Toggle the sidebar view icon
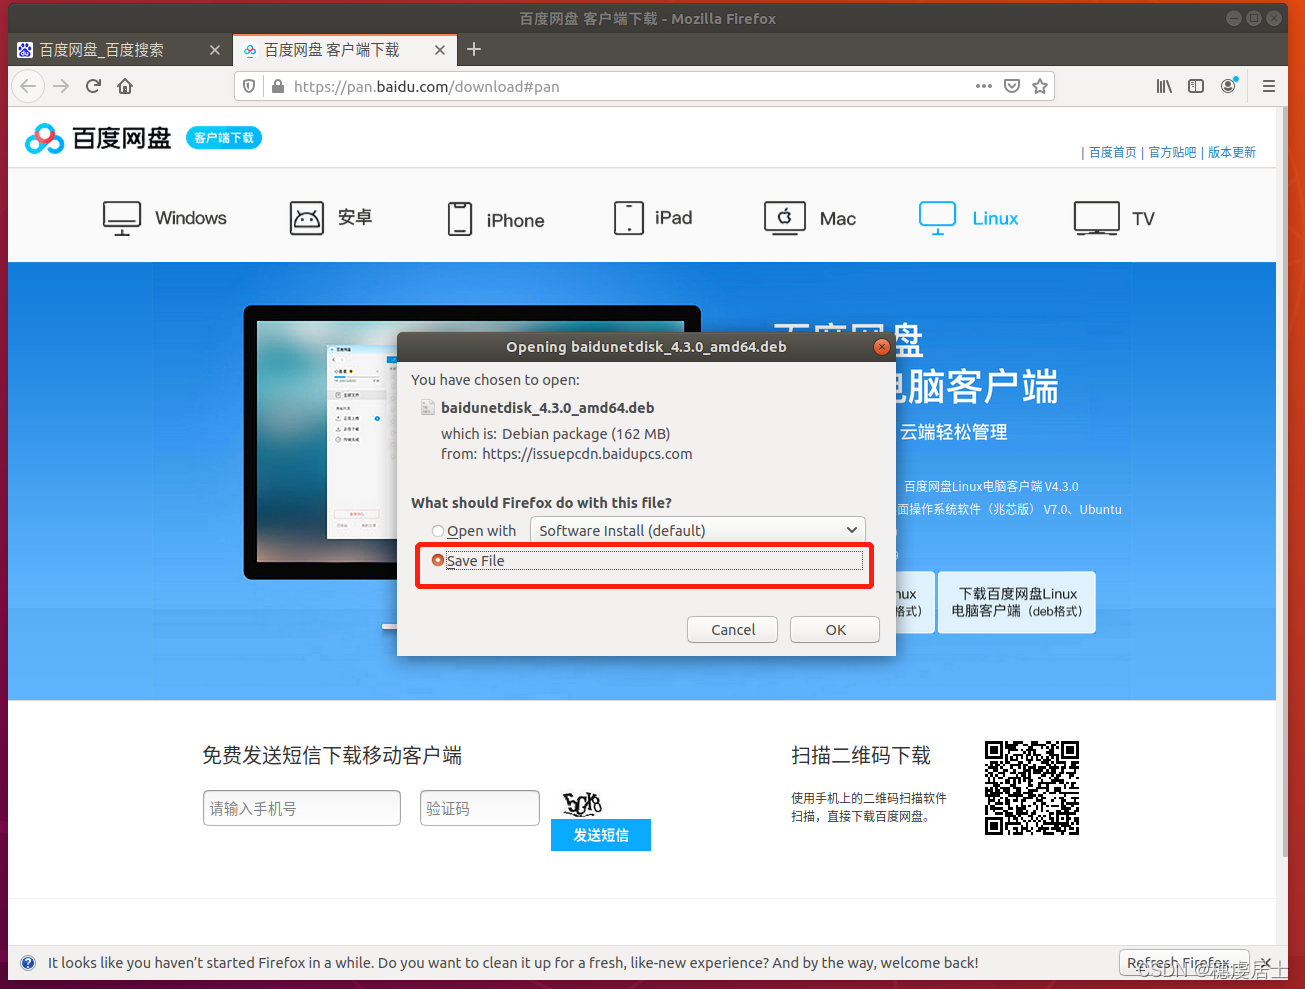Viewport: 1305px width, 989px height. tap(1196, 86)
